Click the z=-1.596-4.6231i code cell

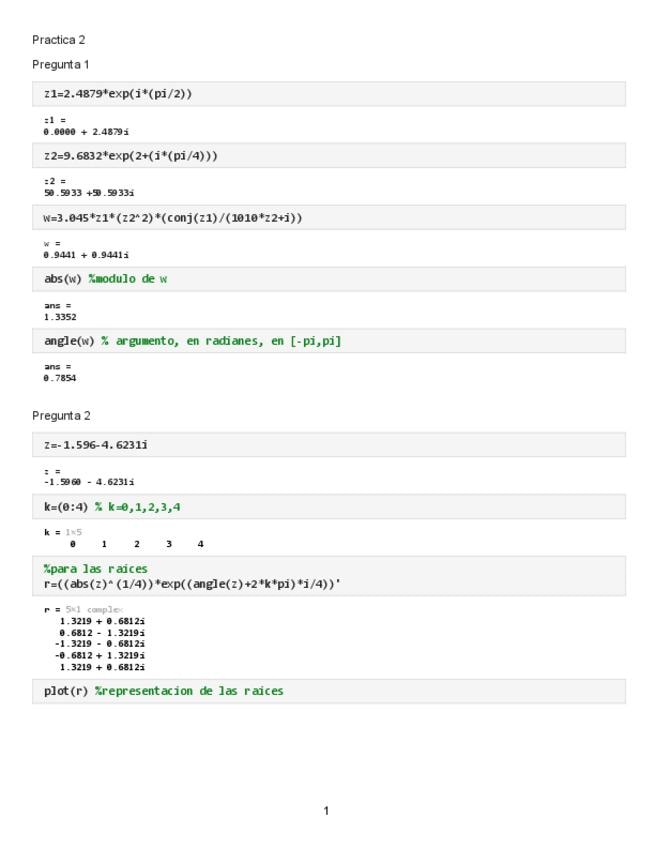[x=328, y=445]
